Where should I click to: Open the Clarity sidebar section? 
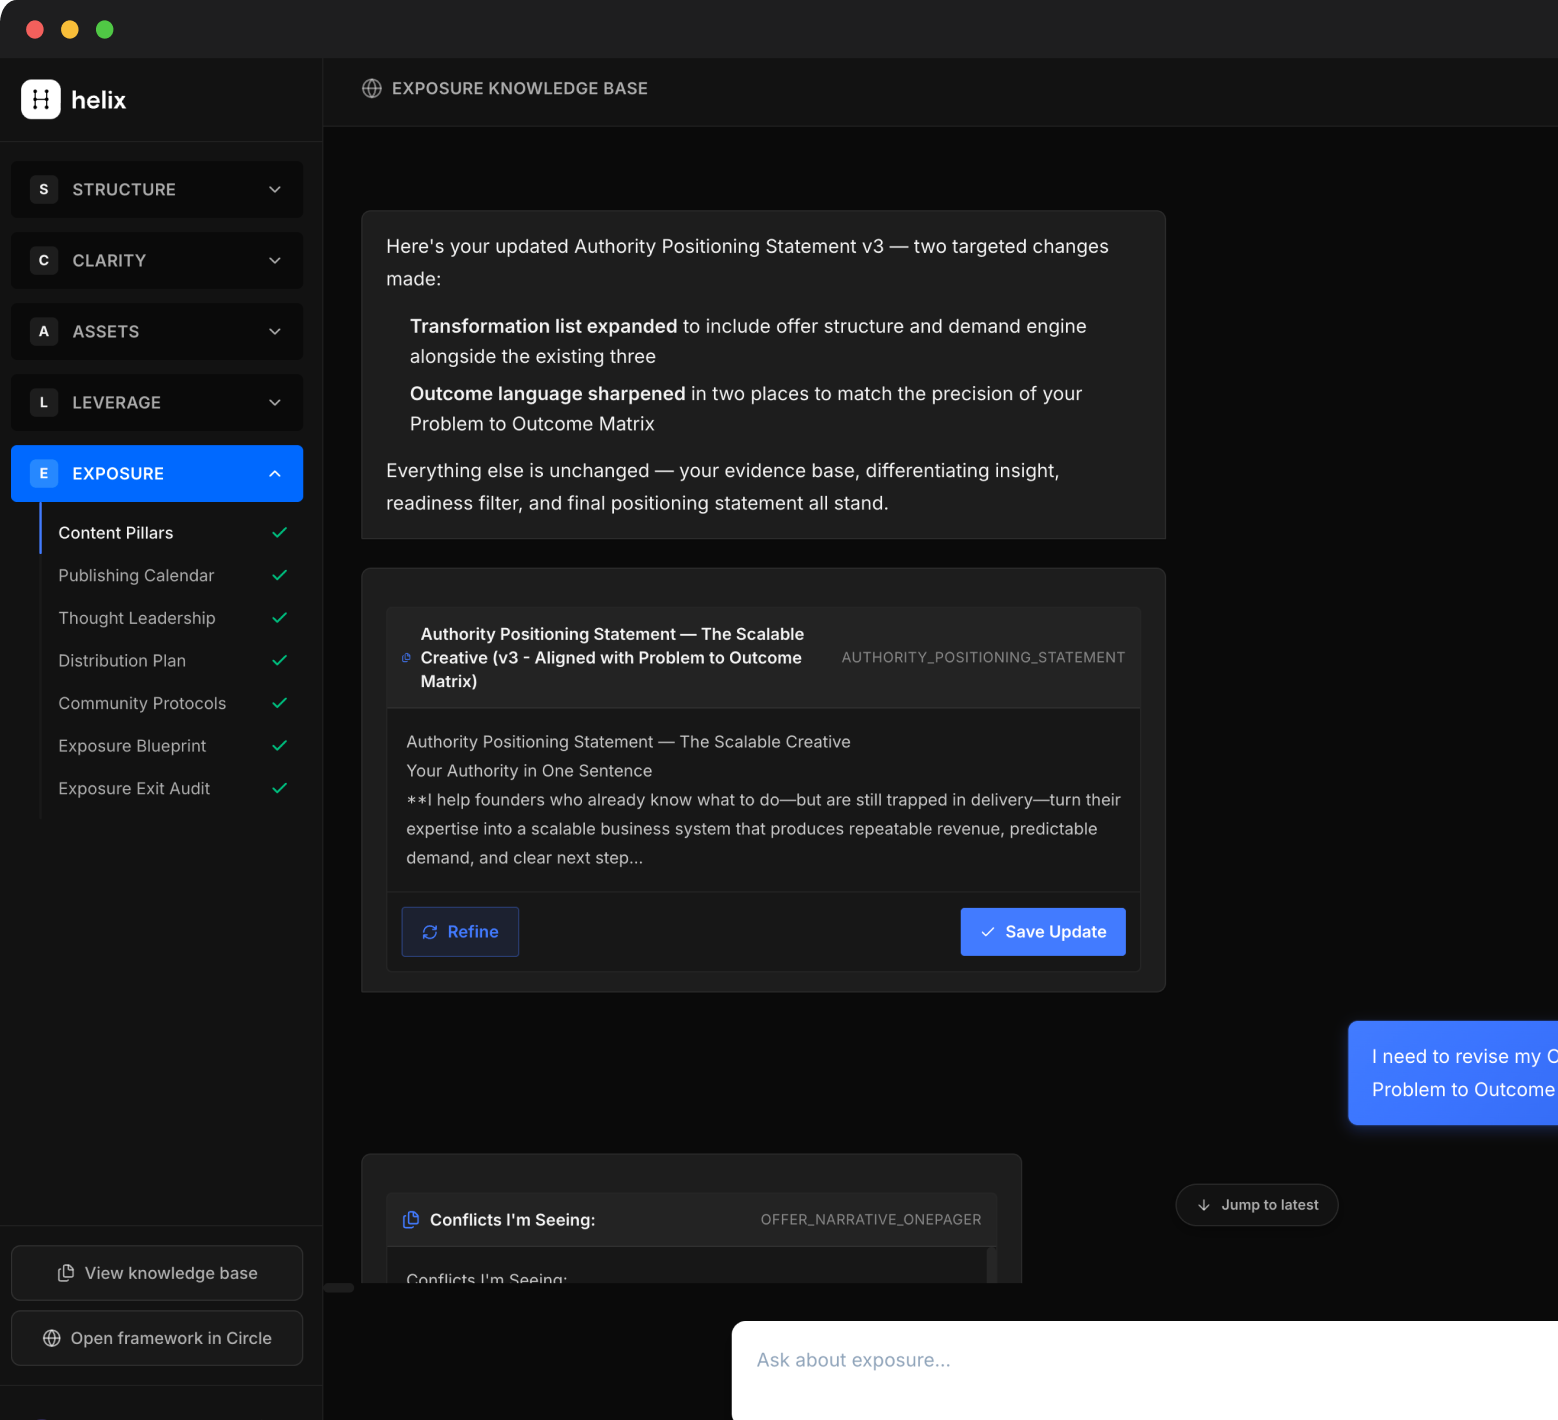click(x=157, y=260)
